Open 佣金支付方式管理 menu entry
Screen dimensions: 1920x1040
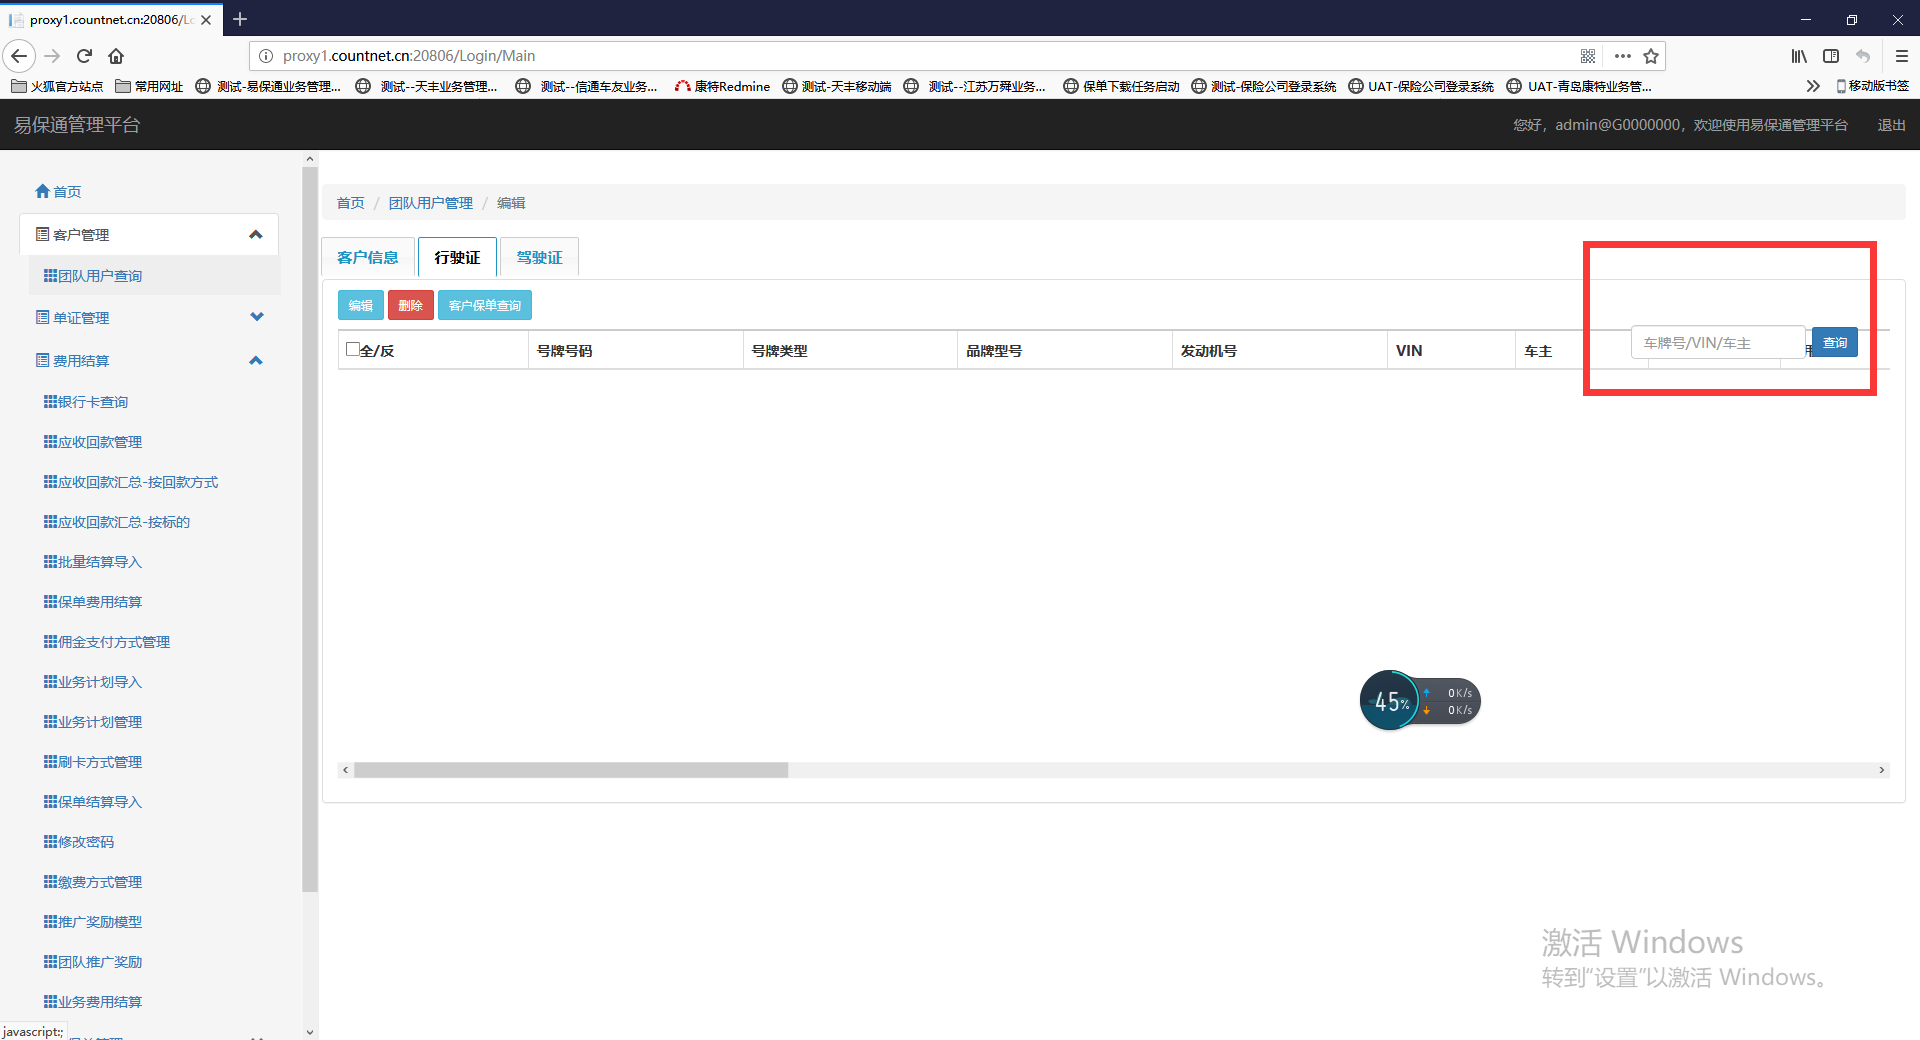click(x=107, y=642)
